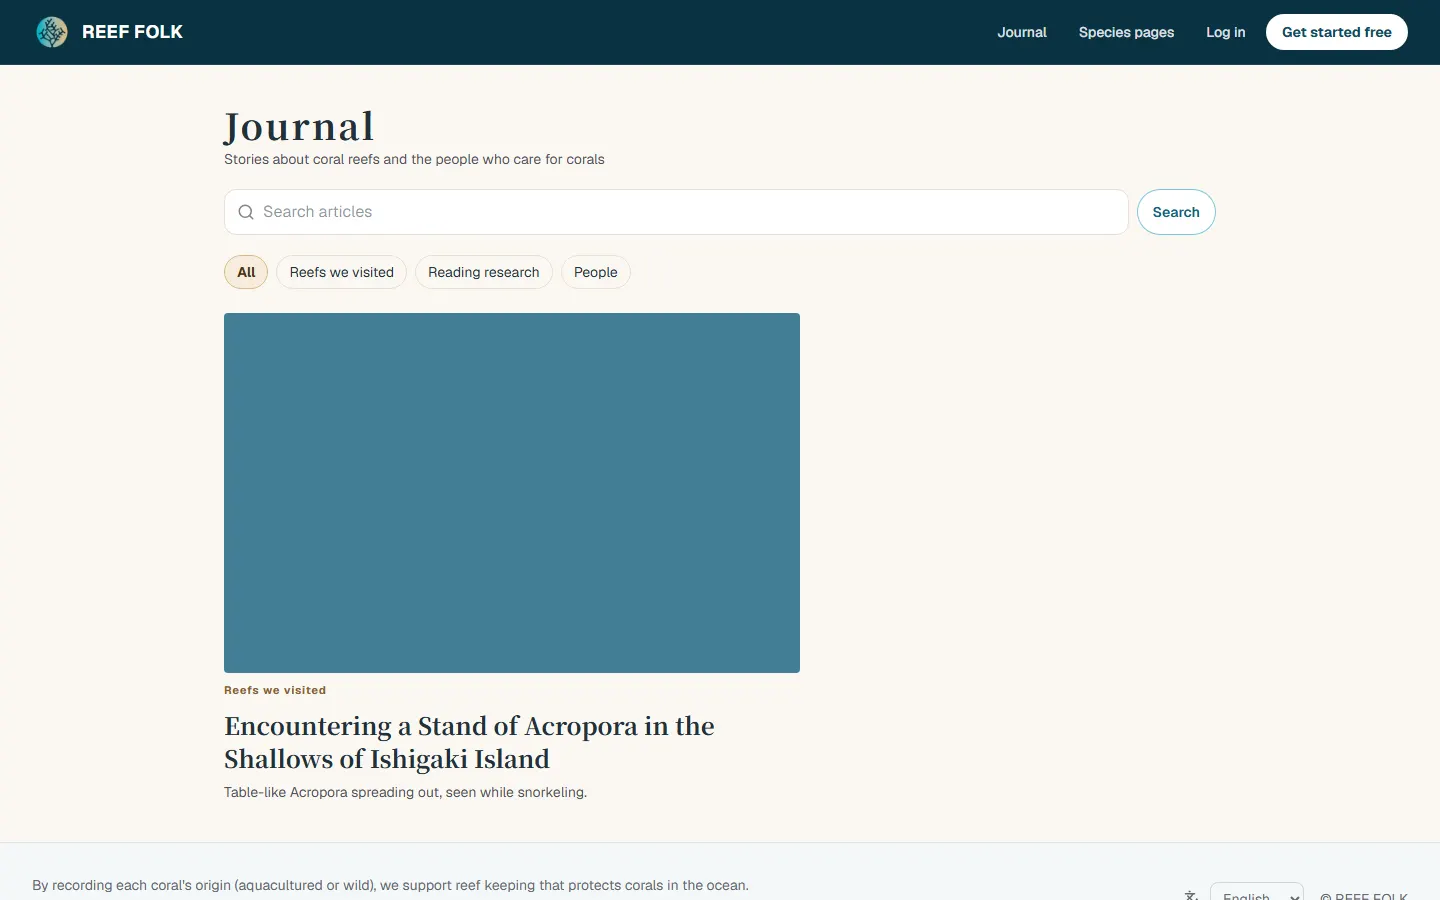This screenshot has width=1440, height=900.
Task: Click the small Reefs we visited label under the article image
Action: click(x=275, y=690)
